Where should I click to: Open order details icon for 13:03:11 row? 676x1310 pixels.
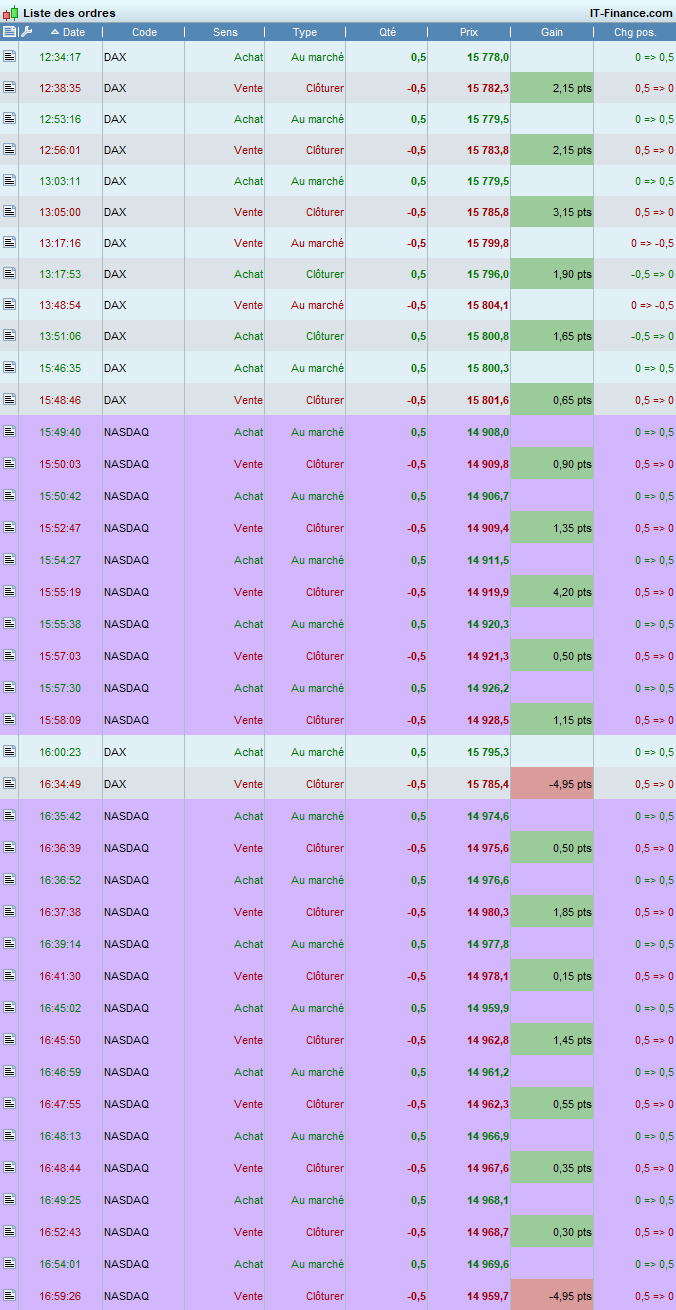9,180
